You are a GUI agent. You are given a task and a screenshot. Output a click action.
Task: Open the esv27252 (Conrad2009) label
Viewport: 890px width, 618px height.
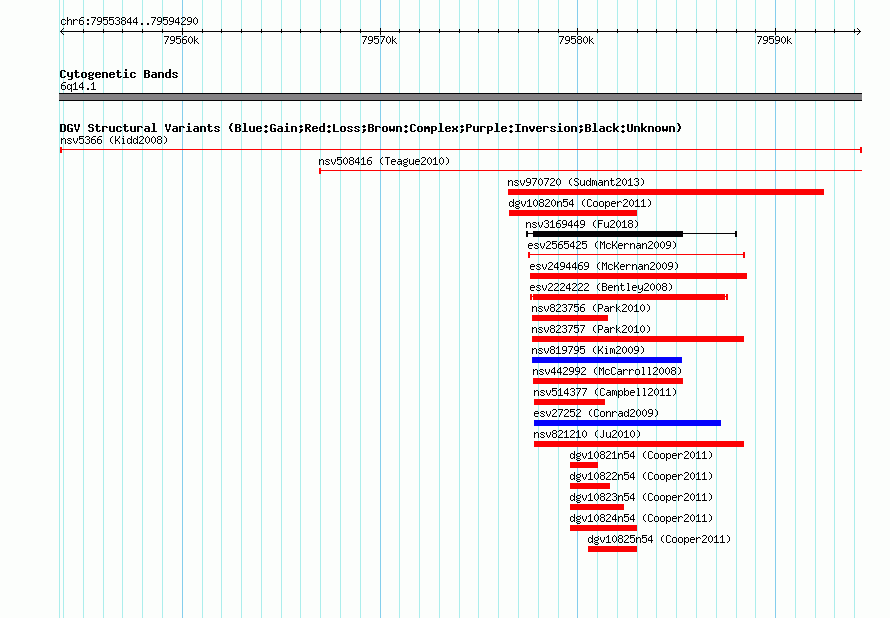pyautogui.click(x=596, y=413)
